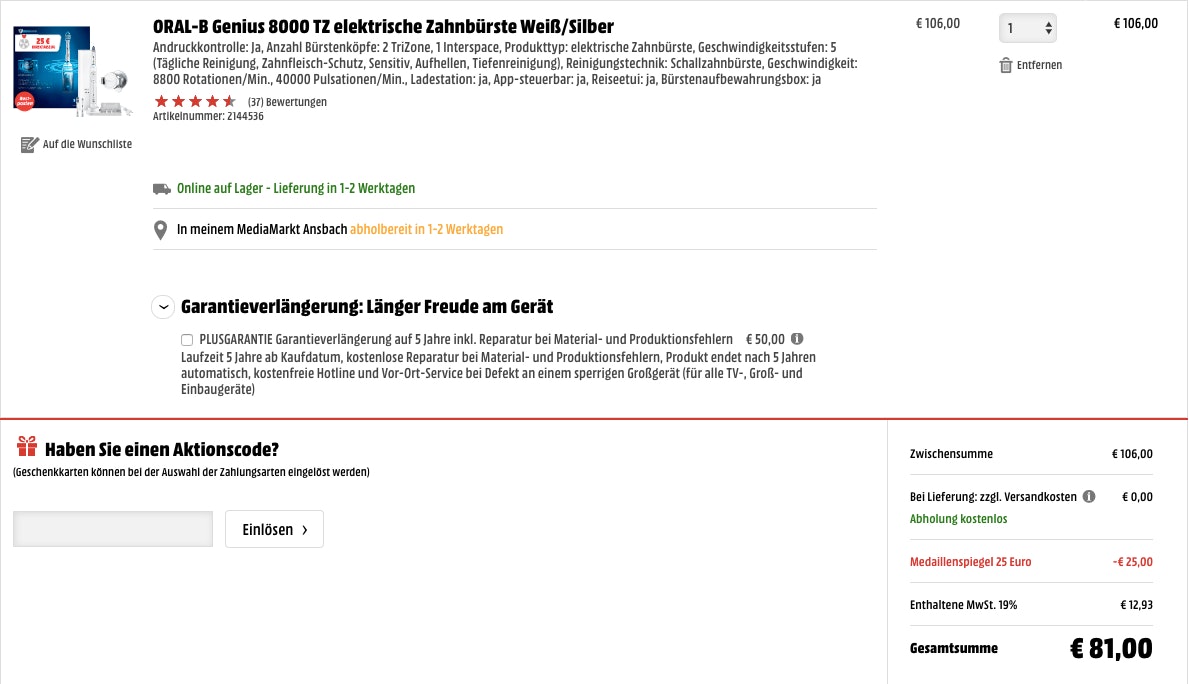The width and height of the screenshot is (1189, 684).
Task: Open the quantity dropdown
Action: coord(1027,29)
